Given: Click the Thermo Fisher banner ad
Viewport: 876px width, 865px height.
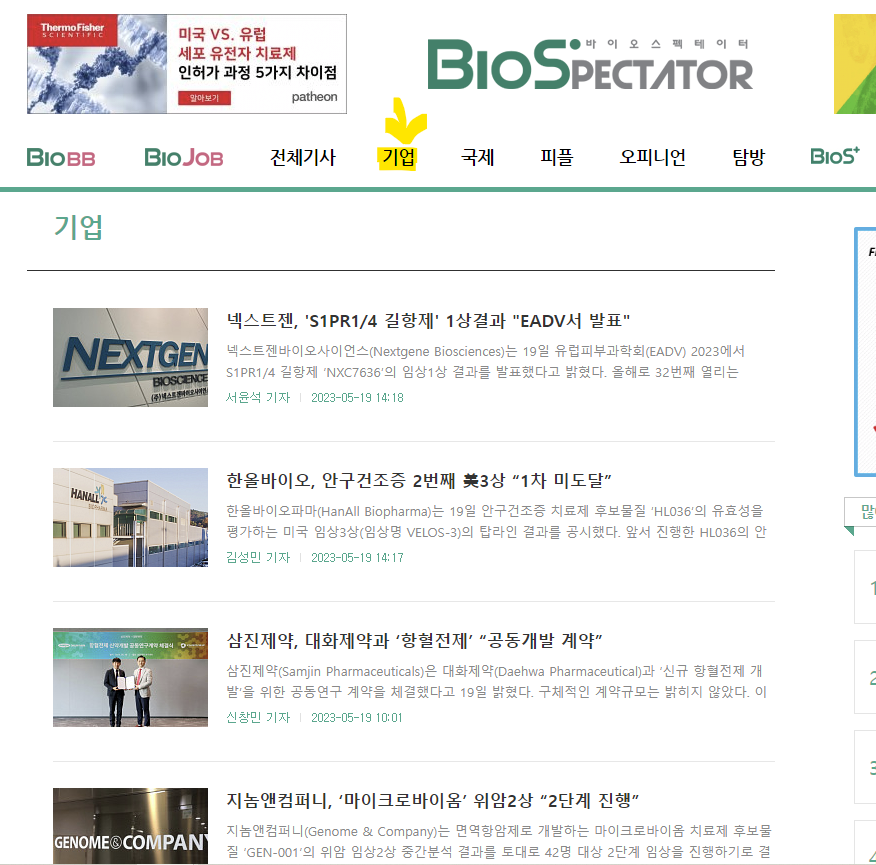Looking at the screenshot, I should tap(187, 64).
